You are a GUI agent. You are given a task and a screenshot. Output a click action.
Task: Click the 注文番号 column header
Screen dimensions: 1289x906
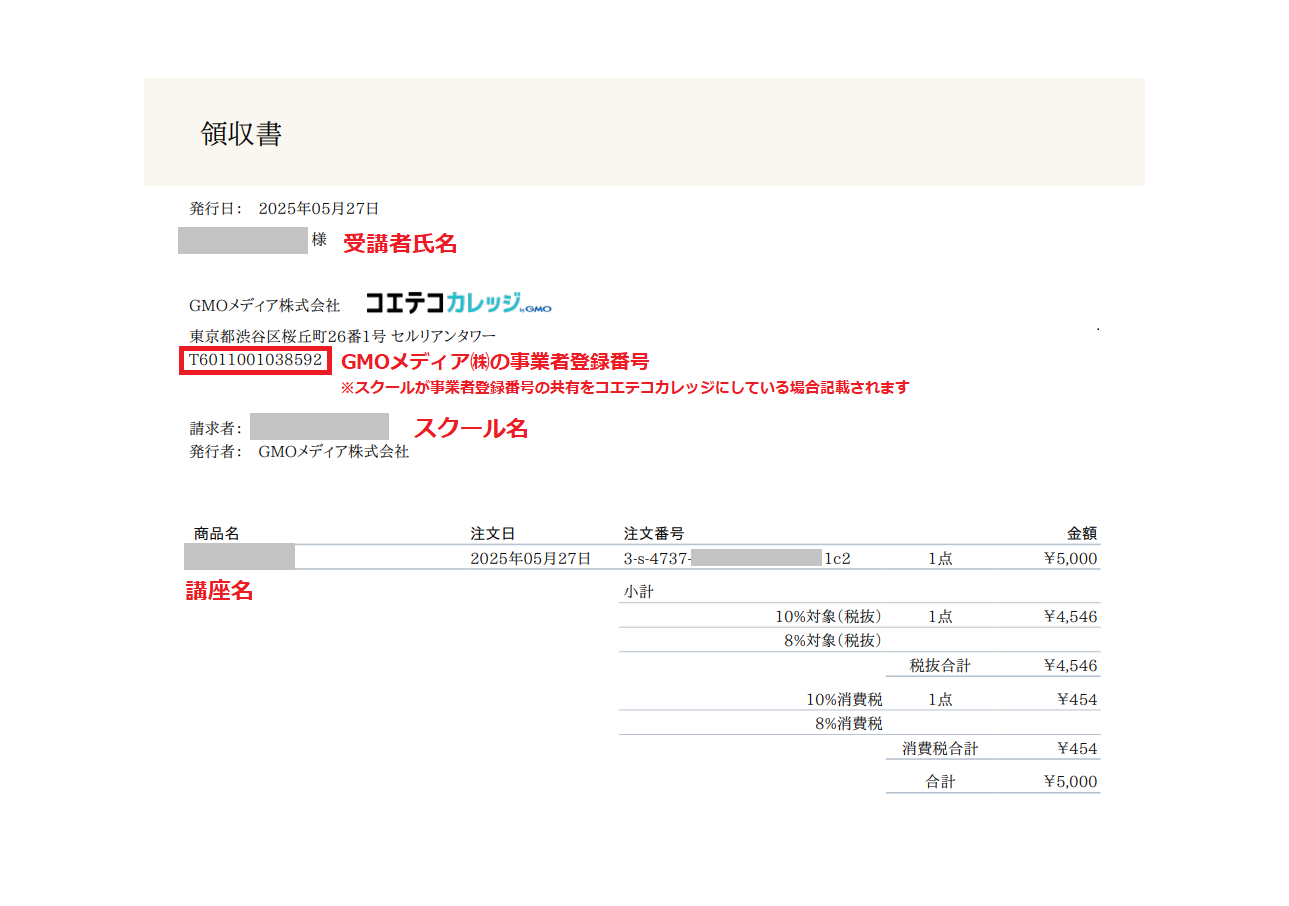[654, 534]
